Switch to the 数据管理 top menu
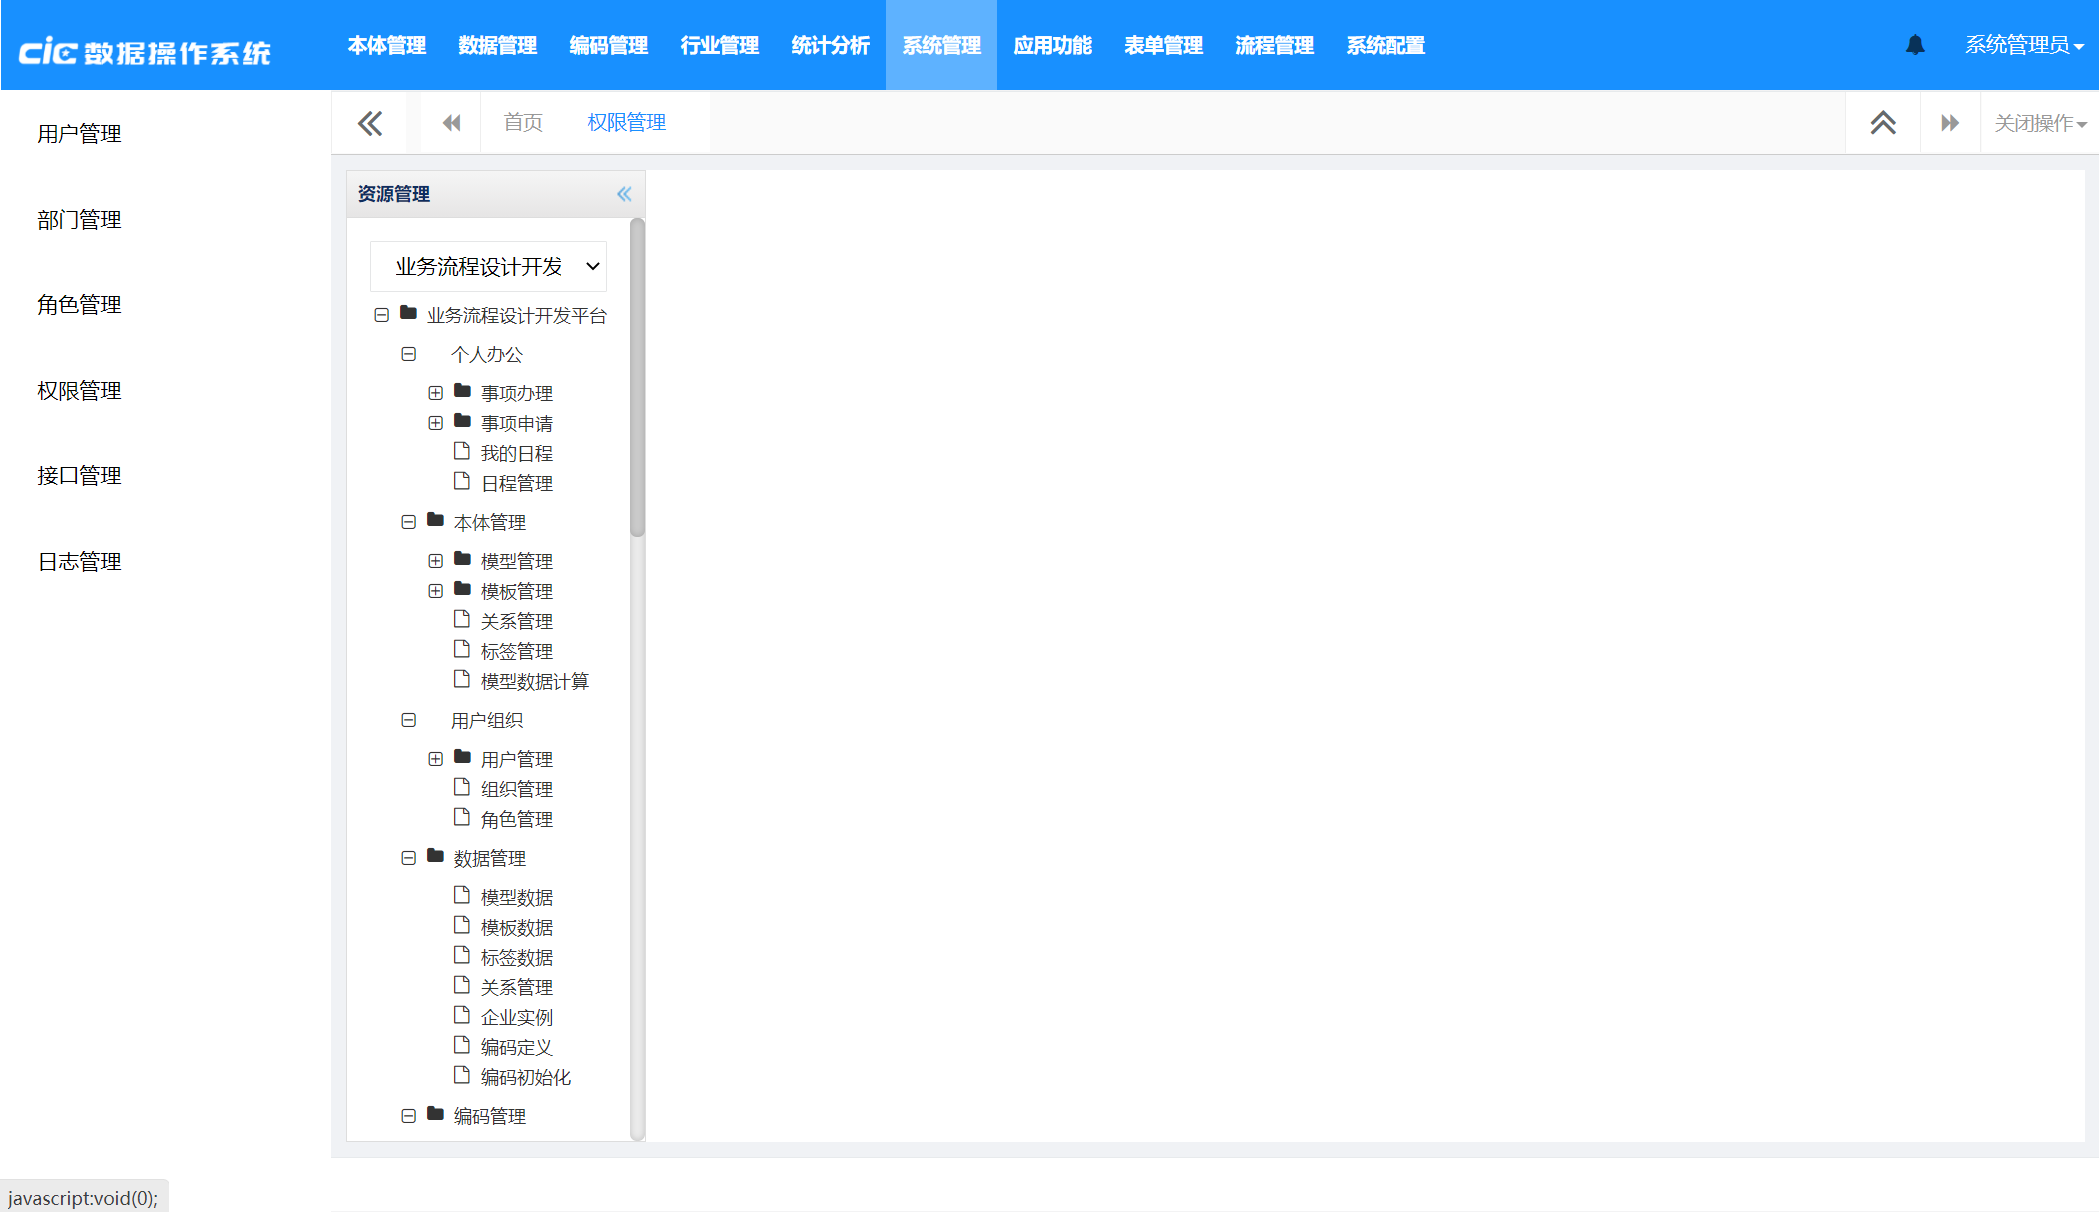This screenshot has height=1212, width=2099. click(497, 45)
